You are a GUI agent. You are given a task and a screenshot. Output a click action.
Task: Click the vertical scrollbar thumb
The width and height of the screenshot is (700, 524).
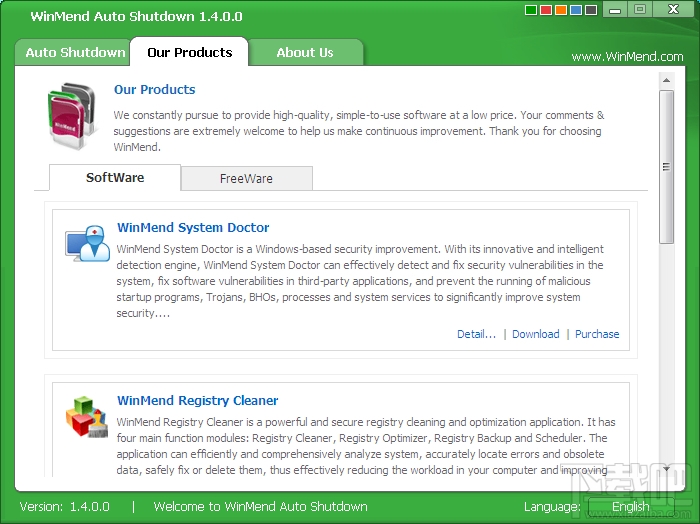click(667, 167)
